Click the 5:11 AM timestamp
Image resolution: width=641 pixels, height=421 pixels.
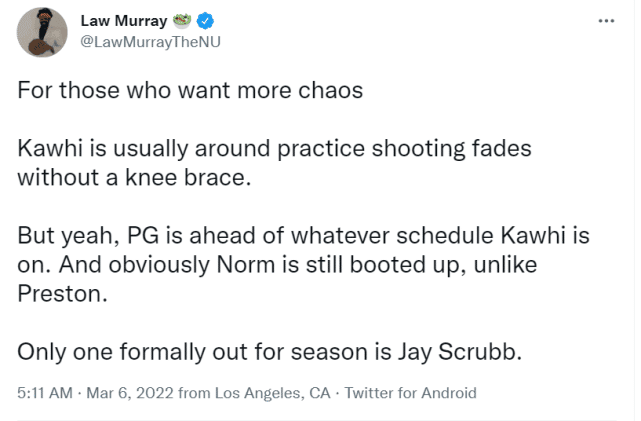coord(44,393)
